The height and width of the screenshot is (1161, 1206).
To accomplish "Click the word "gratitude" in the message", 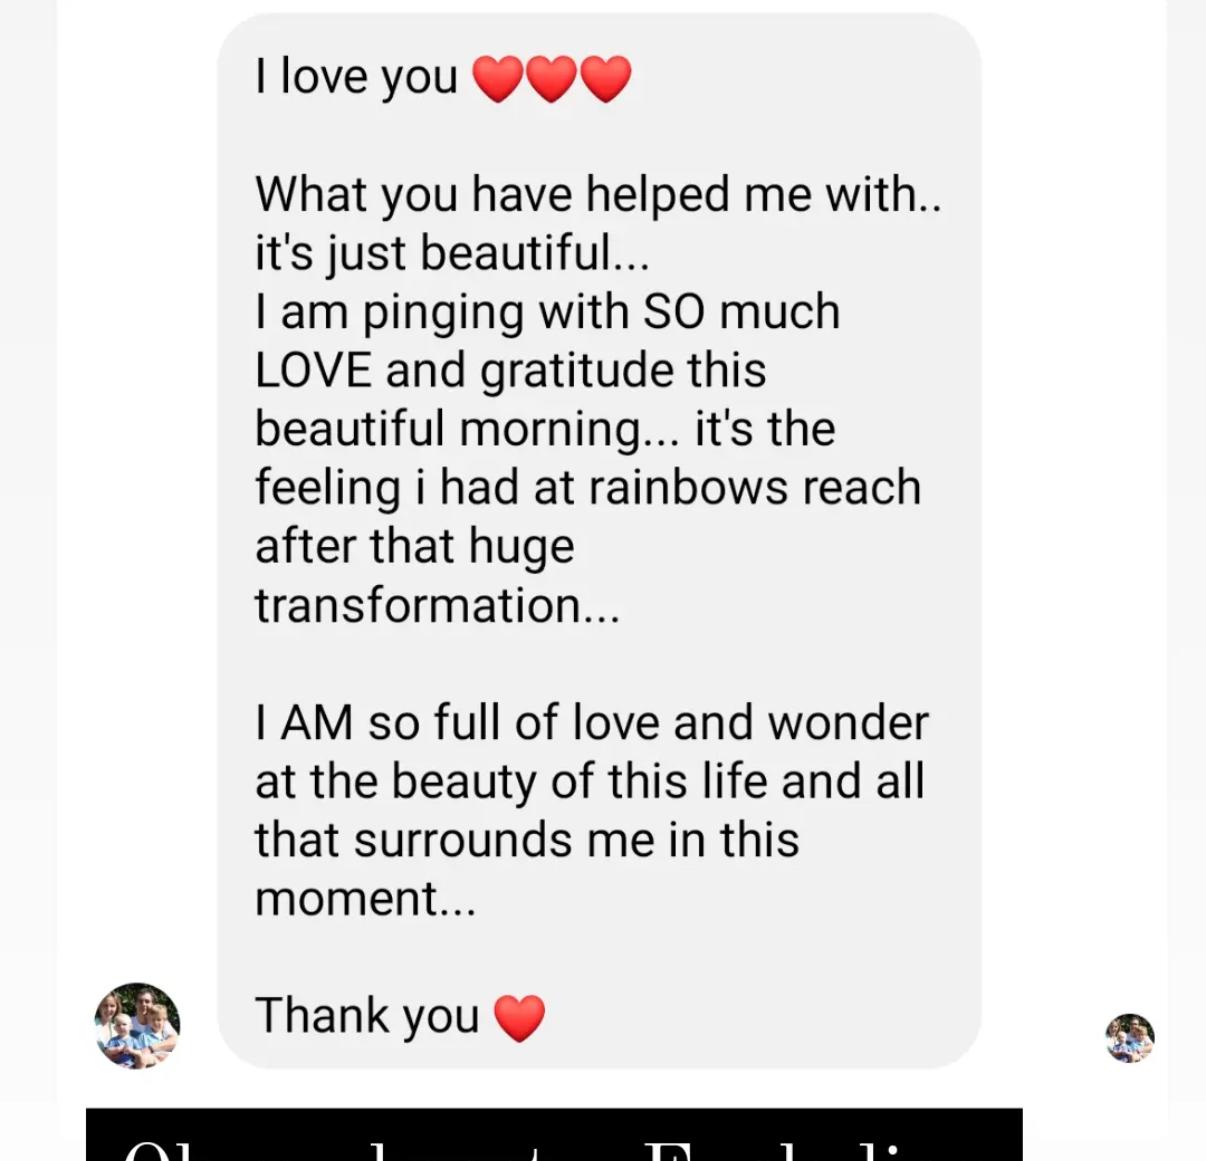I will [575, 372].
